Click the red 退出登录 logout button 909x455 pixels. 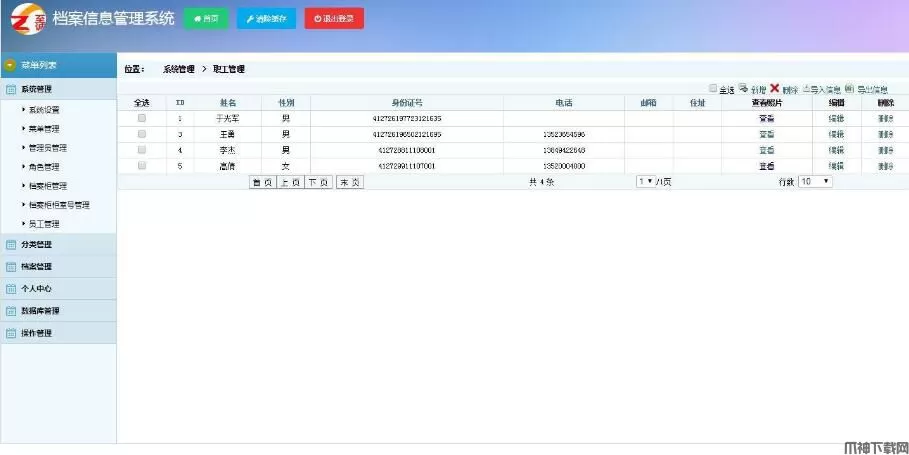tap(334, 18)
